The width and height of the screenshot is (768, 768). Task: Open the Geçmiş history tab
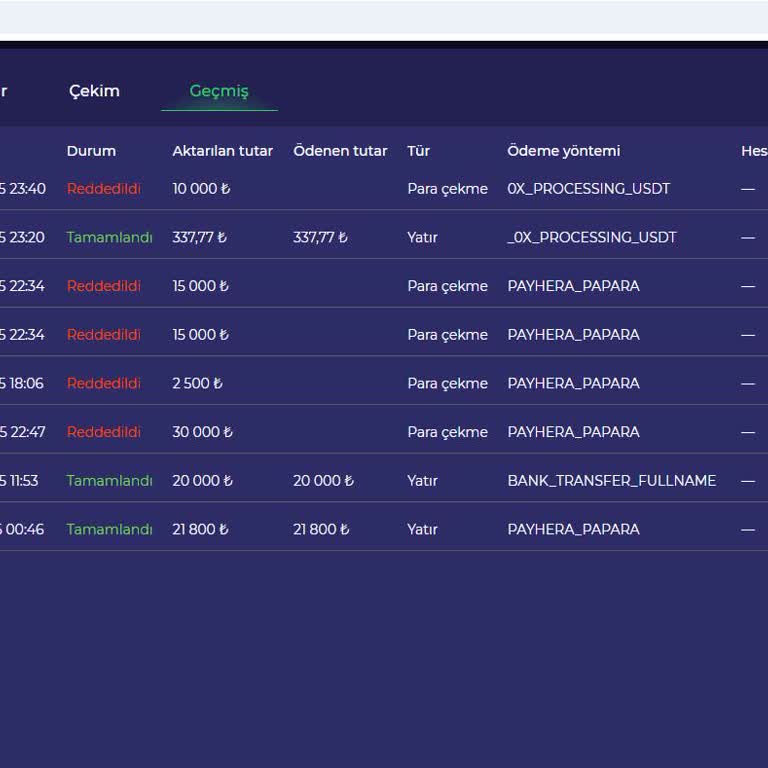click(219, 91)
